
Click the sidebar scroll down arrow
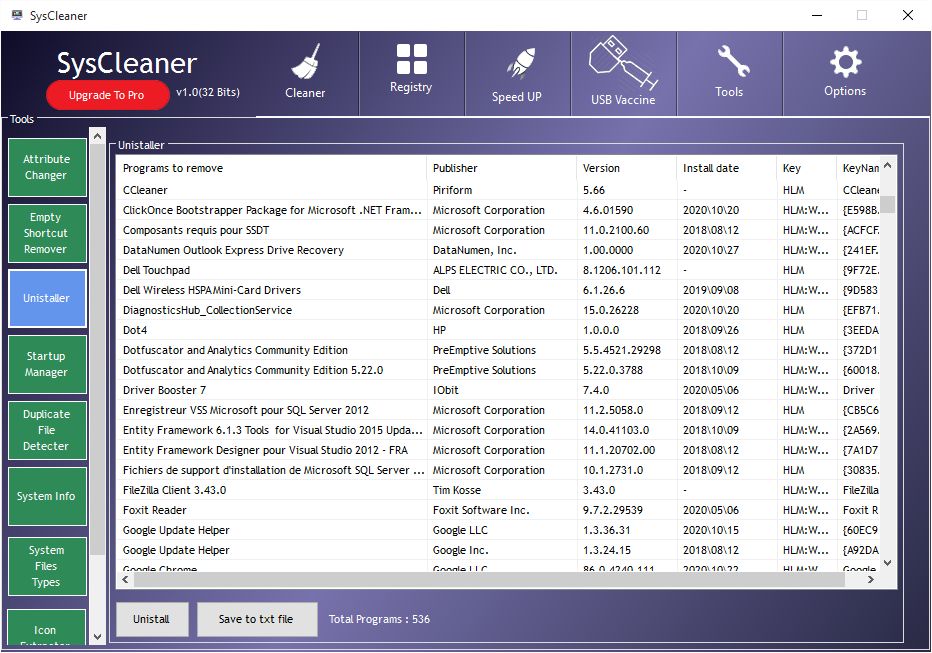pos(97,637)
